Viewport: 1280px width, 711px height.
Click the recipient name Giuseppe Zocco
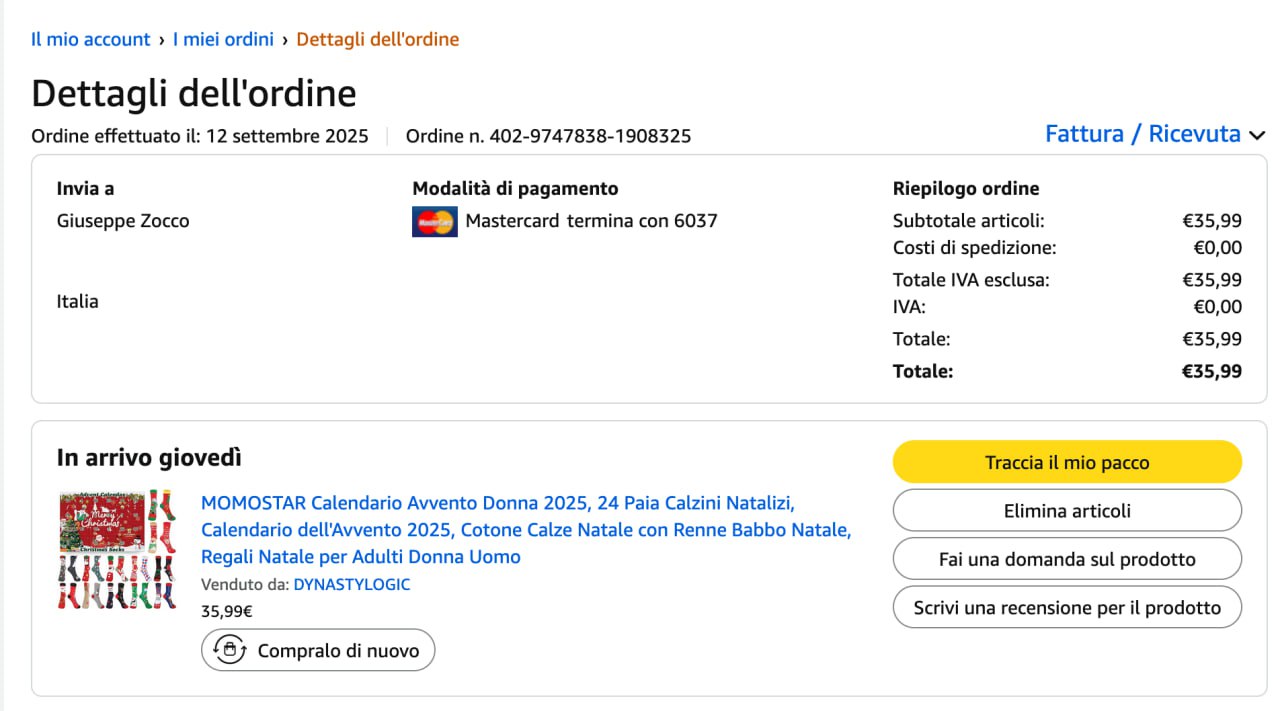point(123,221)
